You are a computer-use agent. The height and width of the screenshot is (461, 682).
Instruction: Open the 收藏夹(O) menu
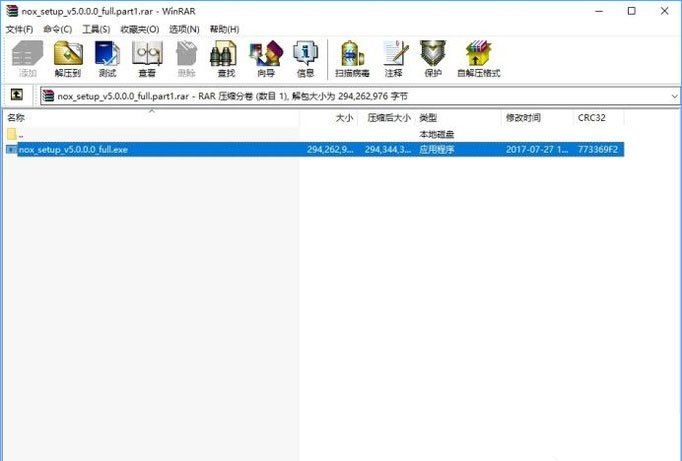(140, 29)
